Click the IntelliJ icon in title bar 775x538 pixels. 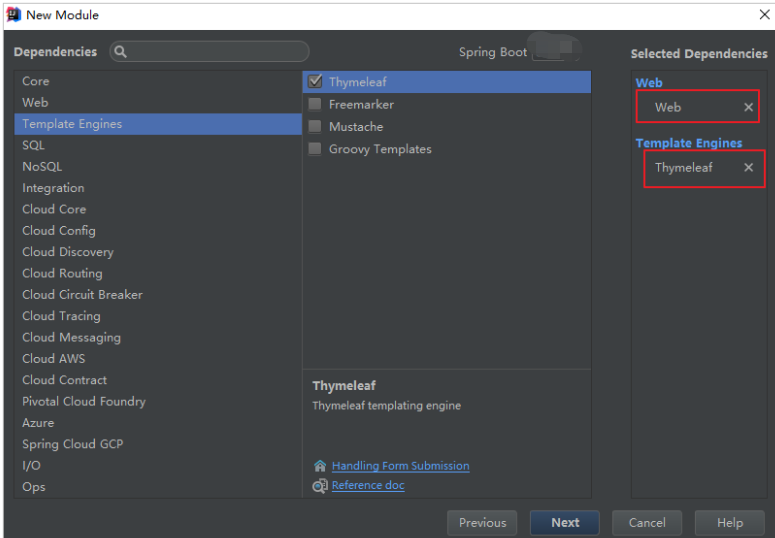(x=13, y=15)
